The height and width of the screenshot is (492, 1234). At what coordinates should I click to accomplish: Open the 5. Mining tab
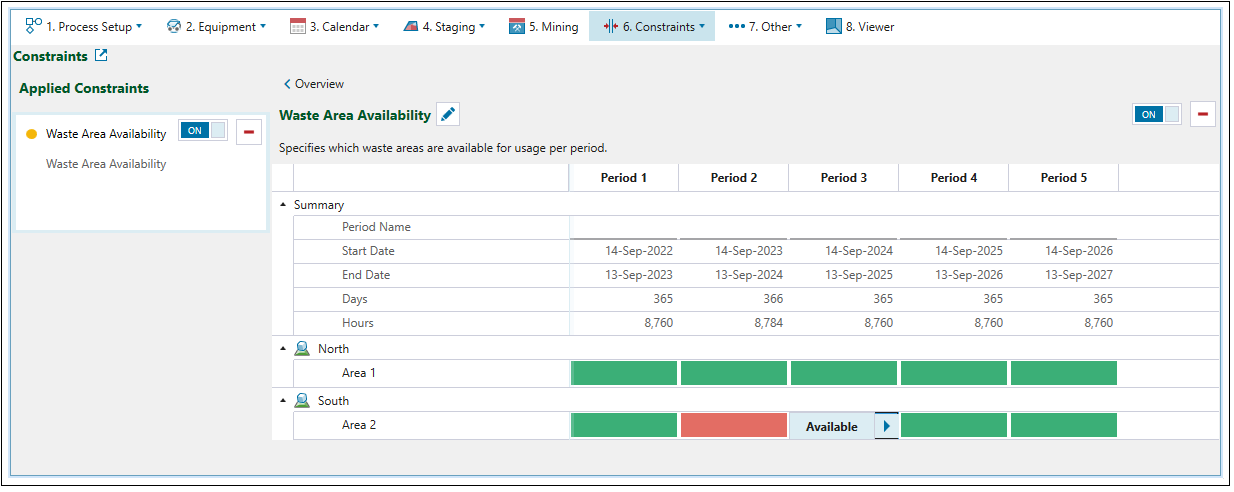click(x=544, y=27)
